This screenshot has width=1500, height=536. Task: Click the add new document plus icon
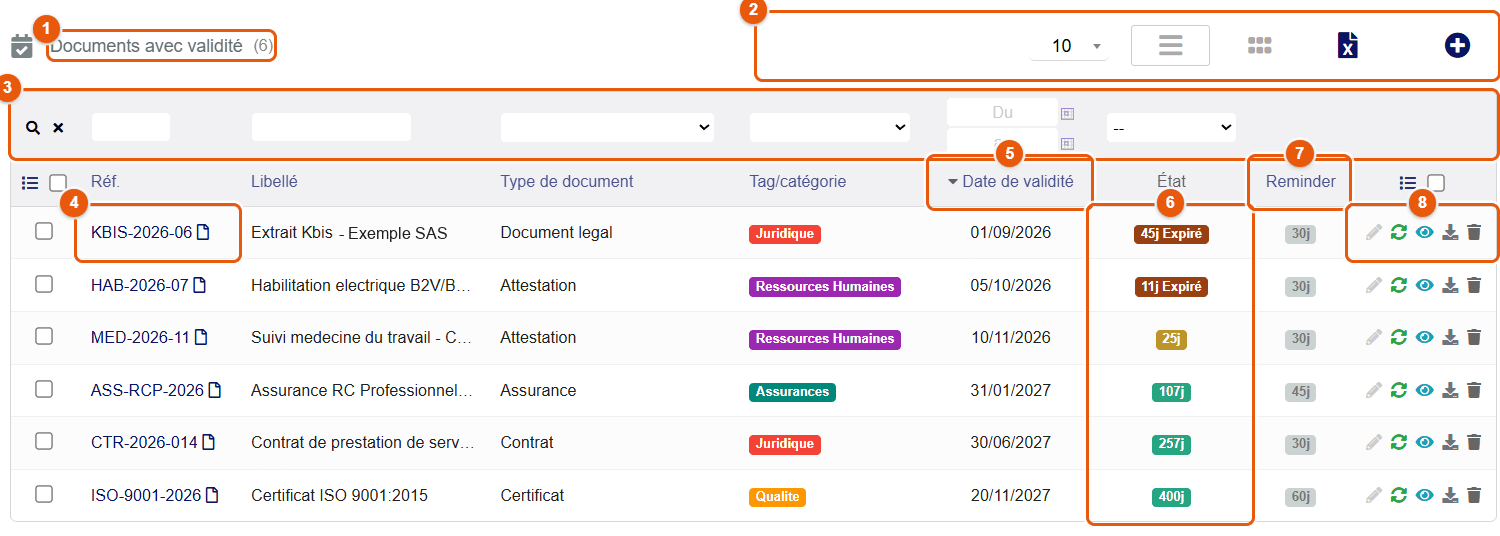[x=1457, y=45]
